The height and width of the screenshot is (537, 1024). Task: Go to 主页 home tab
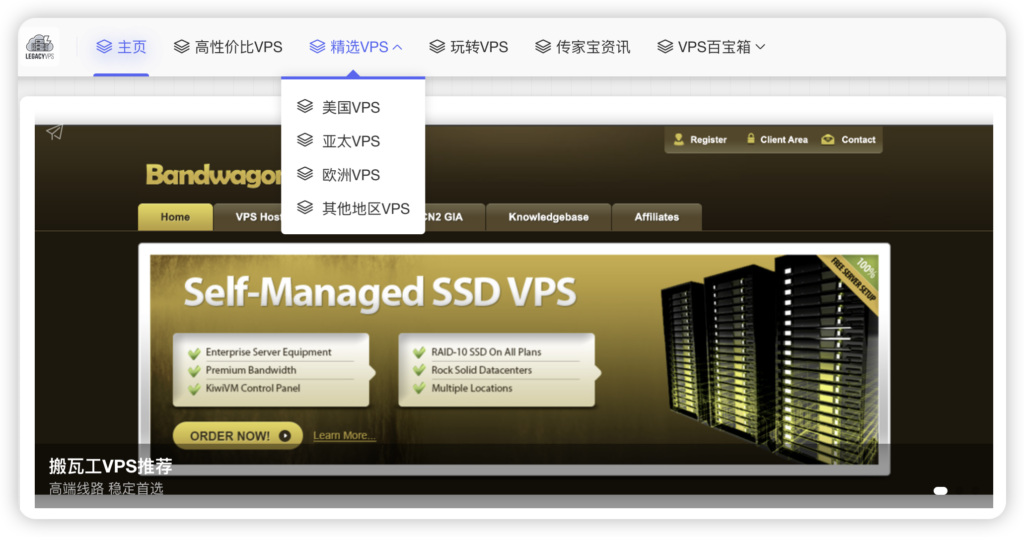(x=121, y=47)
